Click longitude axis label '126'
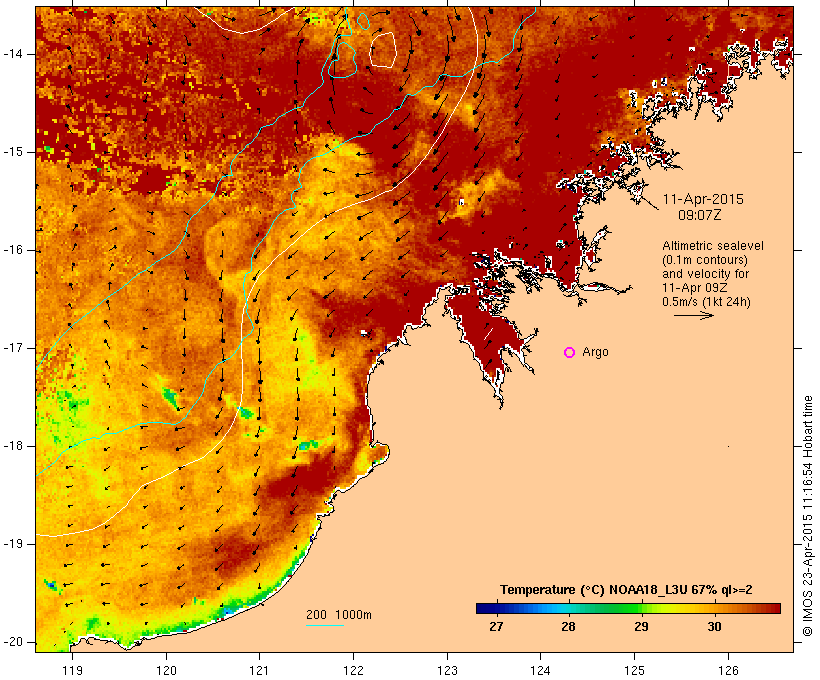 (x=728, y=670)
